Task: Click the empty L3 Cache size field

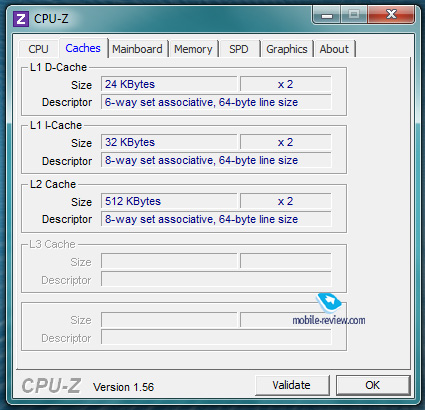Action: click(x=169, y=261)
